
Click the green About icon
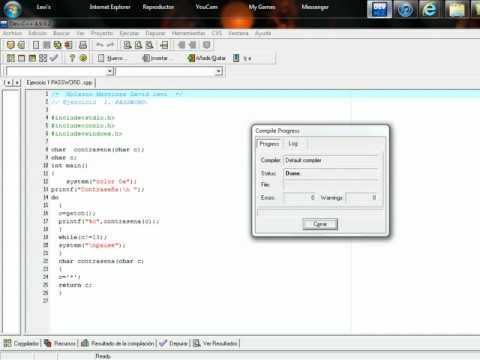click(83, 58)
